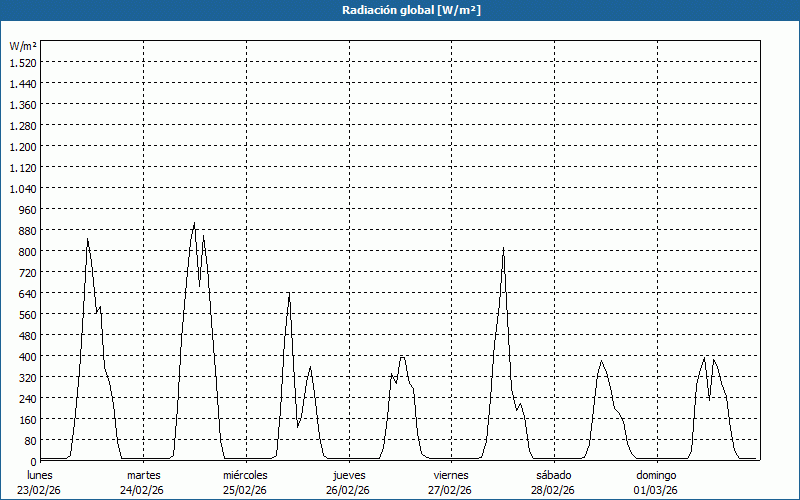The image size is (800, 500).
Task: Click the 'lunes' day label
Action: point(40,476)
